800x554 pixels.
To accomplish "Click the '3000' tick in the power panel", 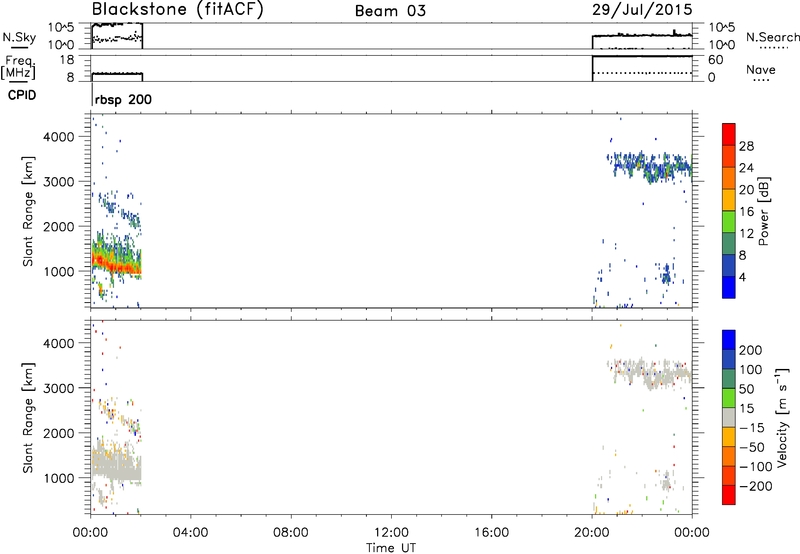I will [x=59, y=182].
